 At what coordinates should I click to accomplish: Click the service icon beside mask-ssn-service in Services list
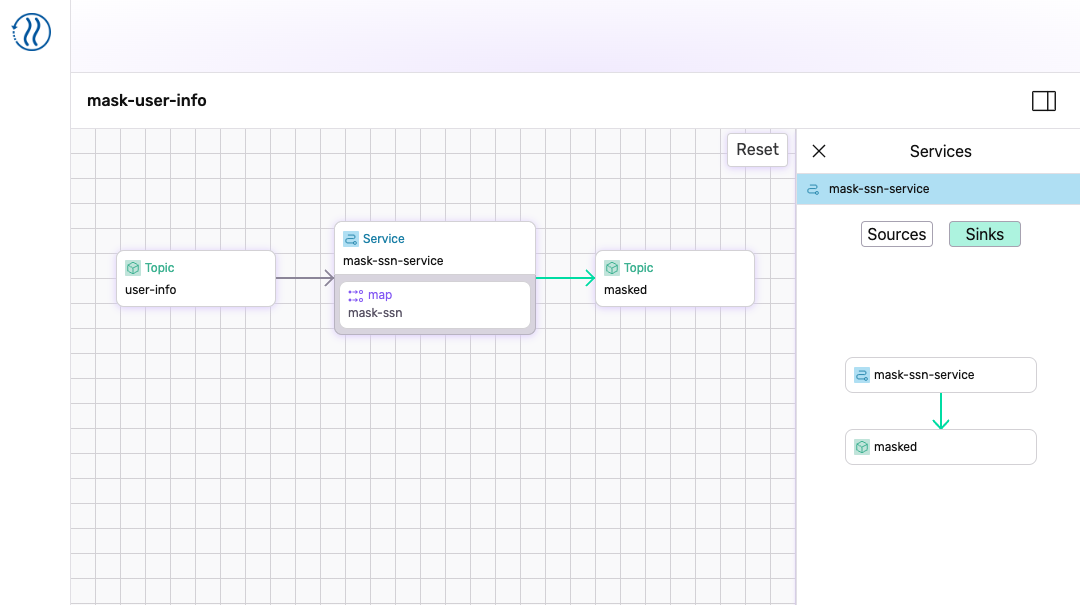(x=811, y=188)
